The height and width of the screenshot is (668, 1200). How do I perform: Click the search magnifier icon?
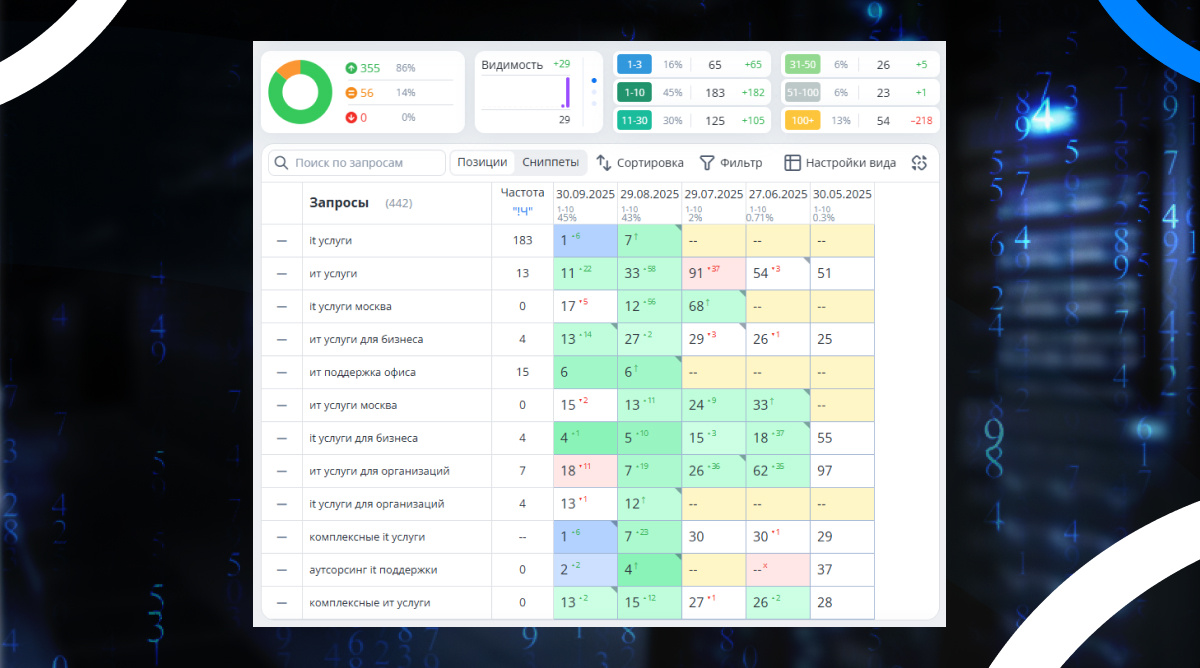pyautogui.click(x=281, y=163)
